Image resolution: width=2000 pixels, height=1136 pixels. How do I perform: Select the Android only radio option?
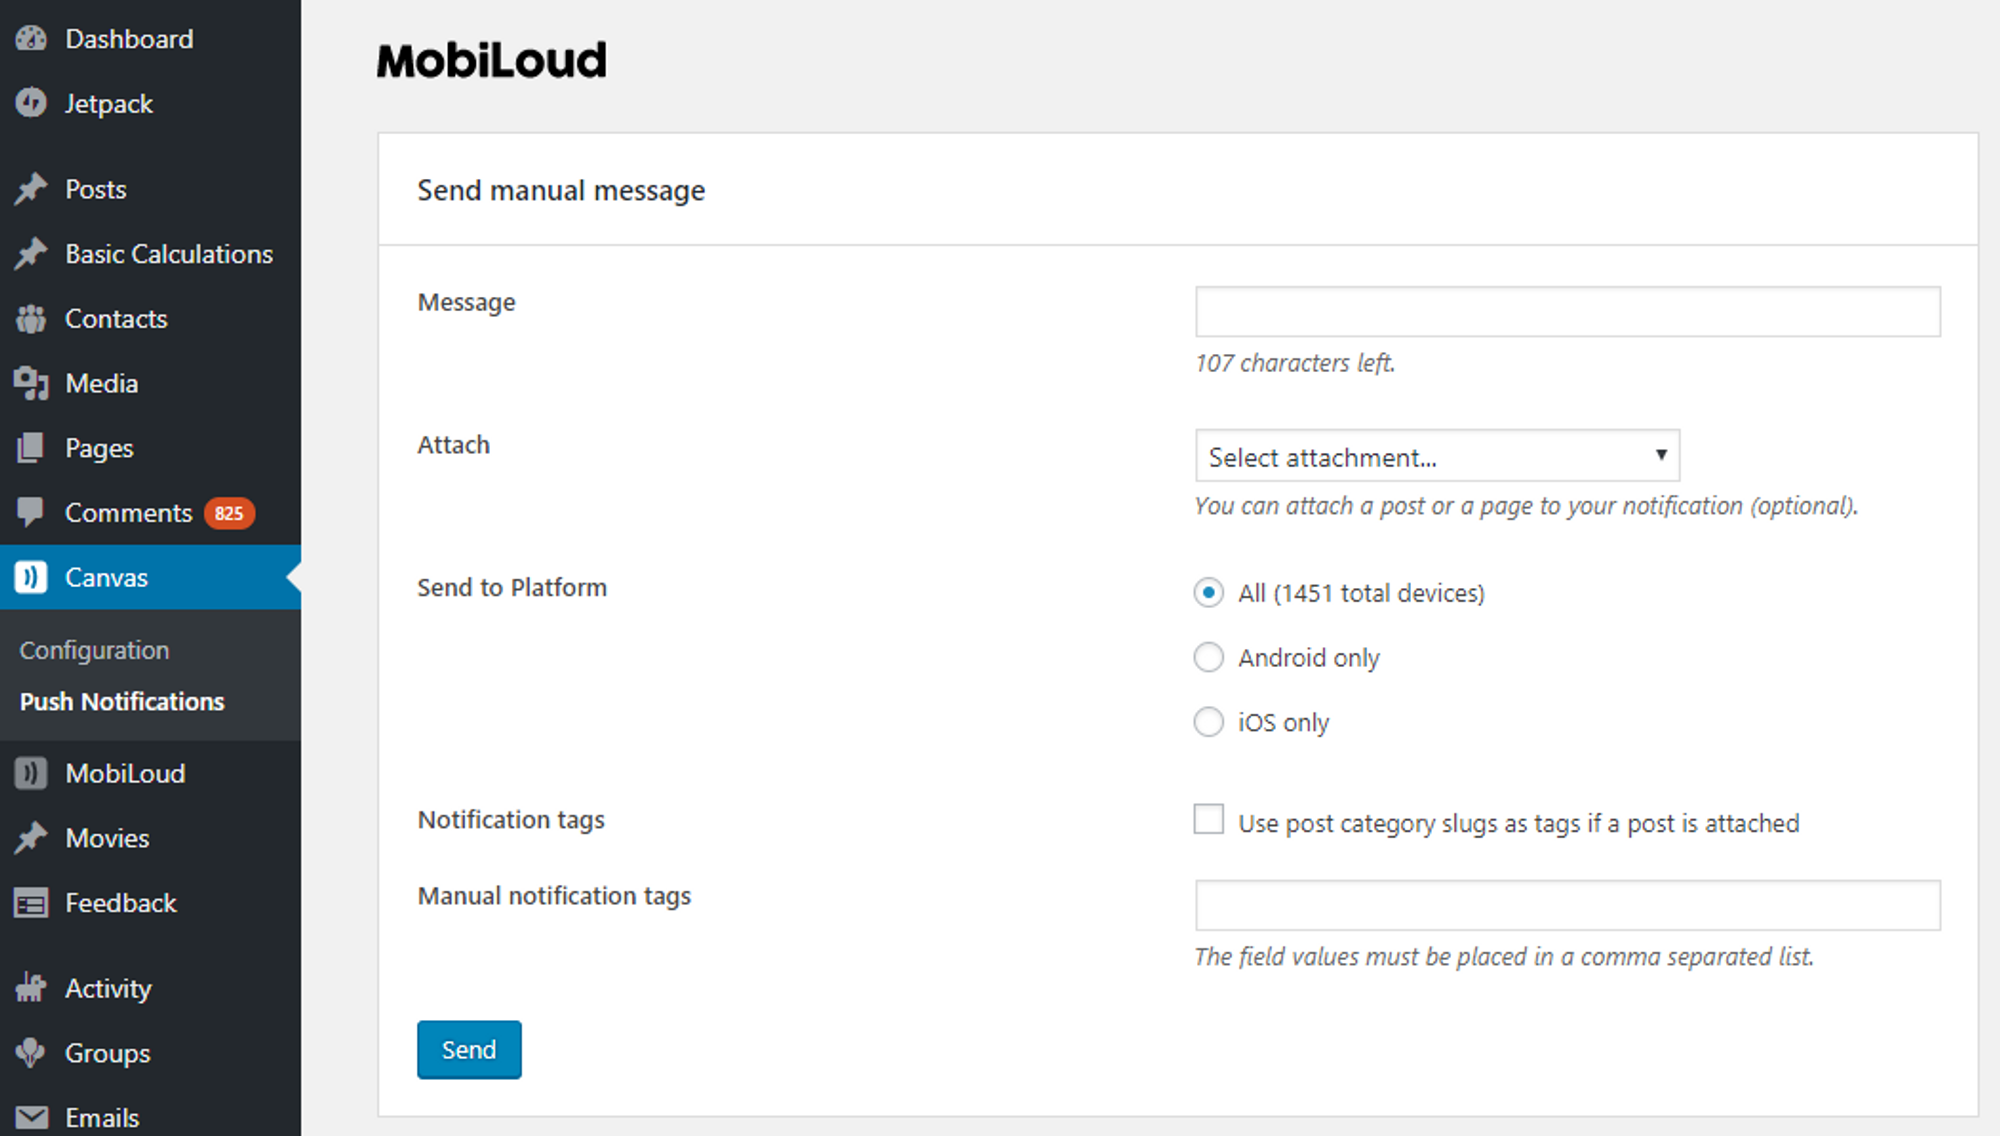[x=1209, y=657]
